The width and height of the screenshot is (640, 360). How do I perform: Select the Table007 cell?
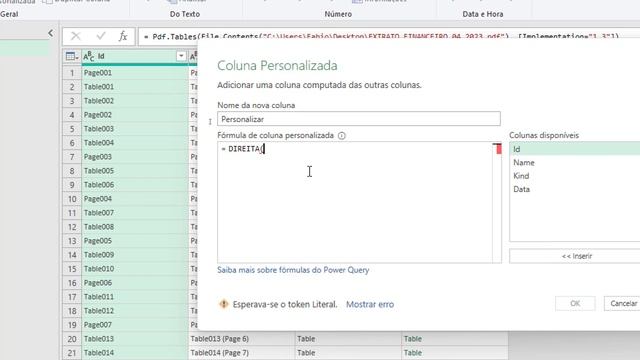pyautogui.click(x=135, y=213)
